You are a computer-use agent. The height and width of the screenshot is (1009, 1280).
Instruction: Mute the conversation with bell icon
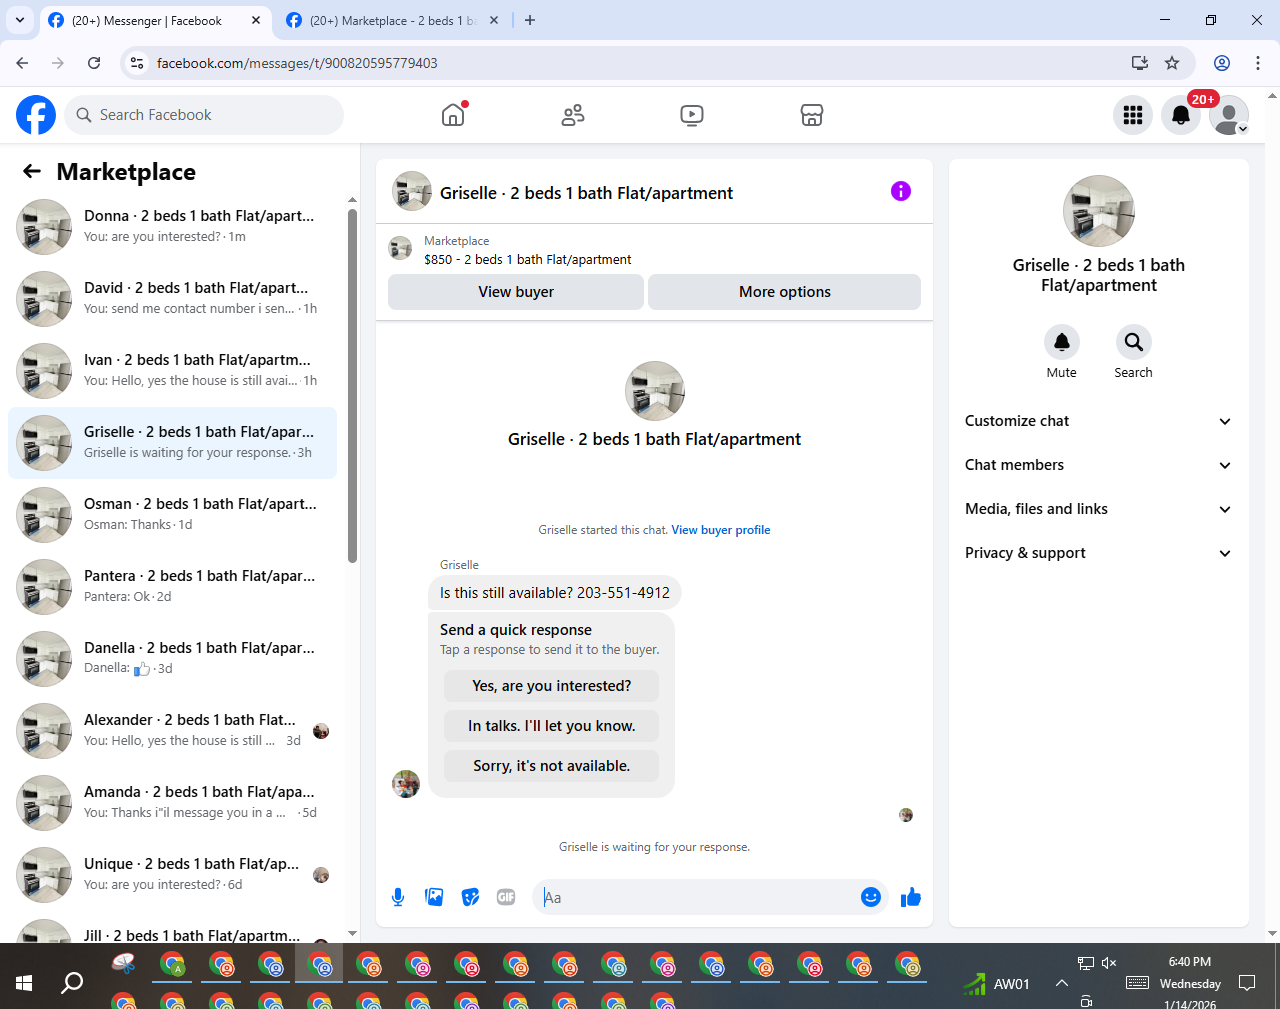pos(1062,342)
